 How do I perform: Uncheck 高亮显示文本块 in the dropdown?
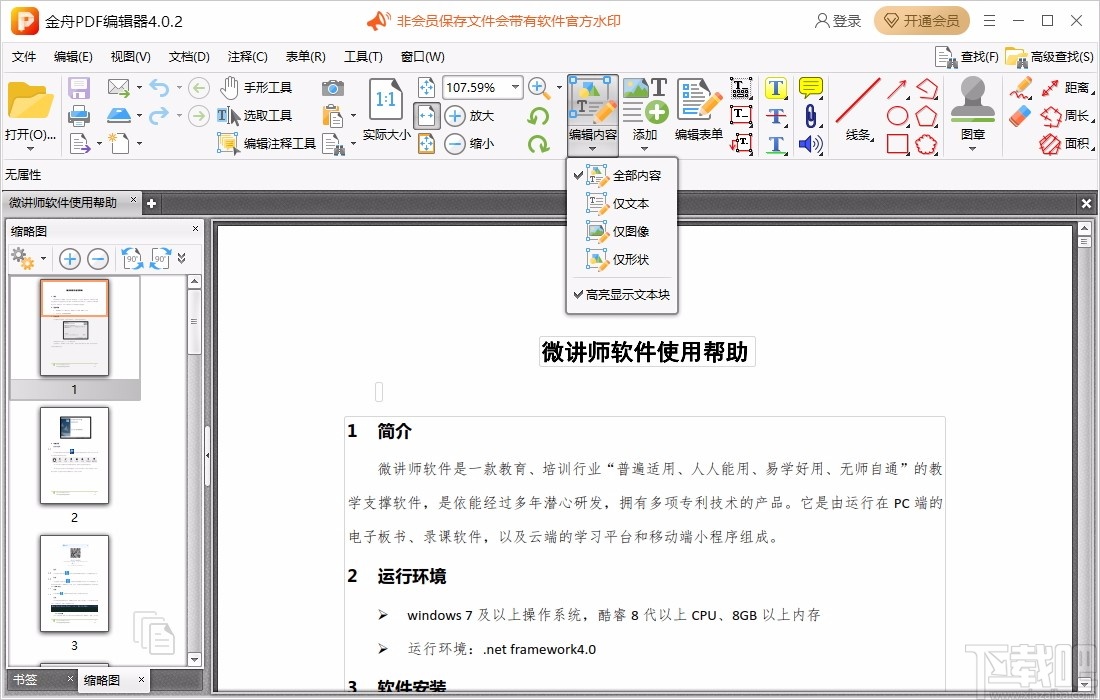click(622, 294)
